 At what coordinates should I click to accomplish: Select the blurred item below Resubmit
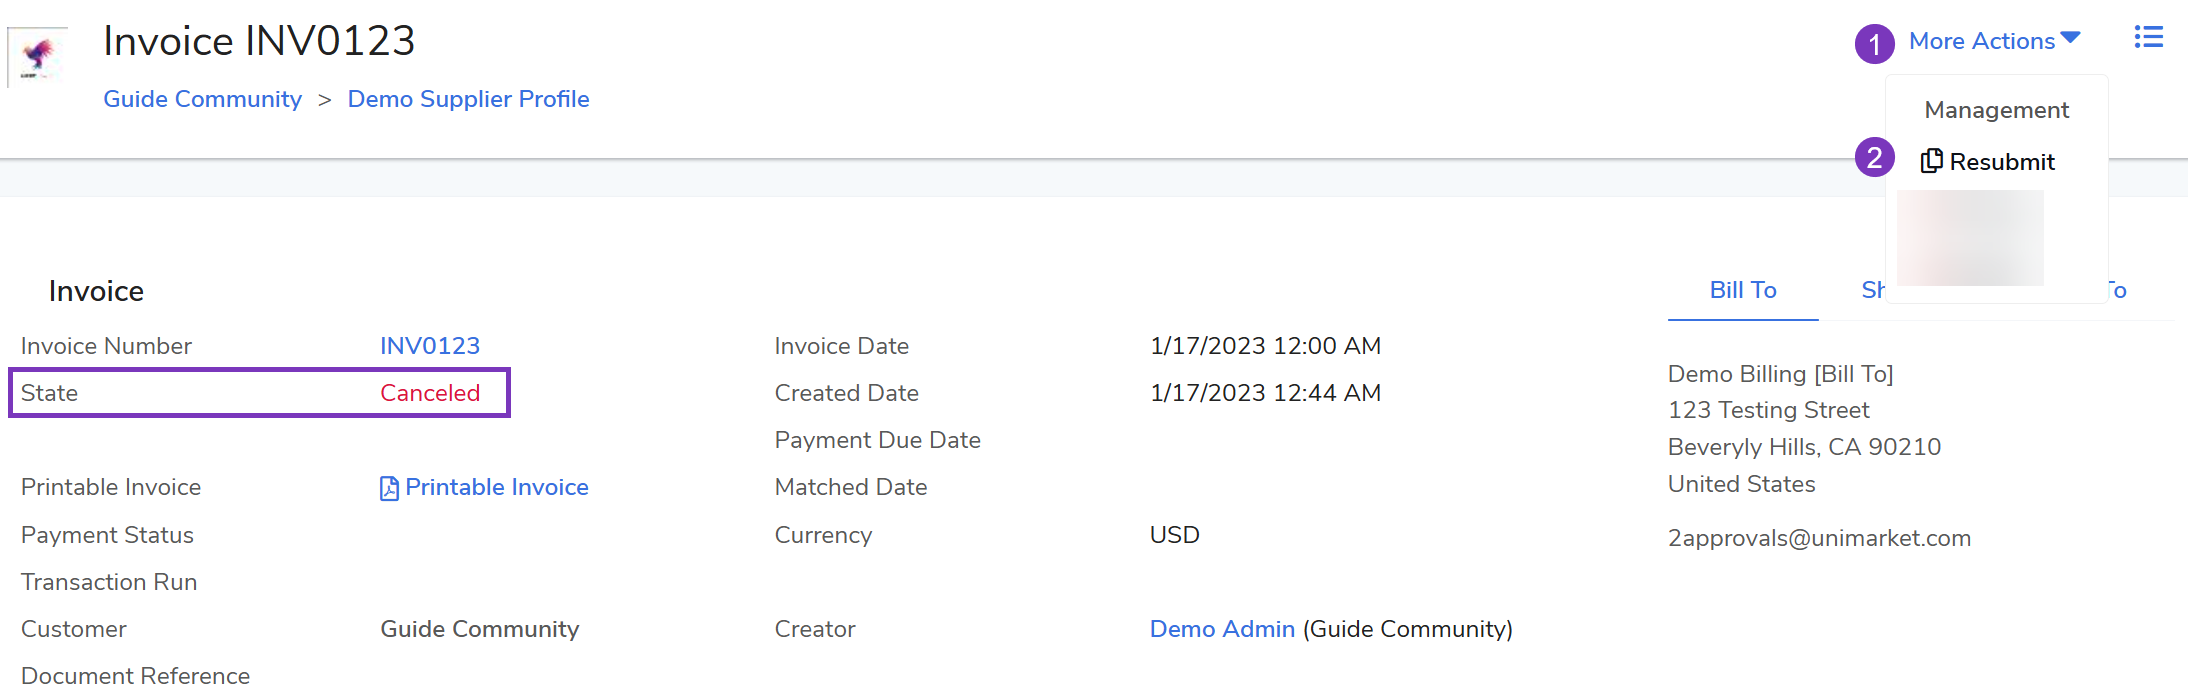coord(1970,238)
